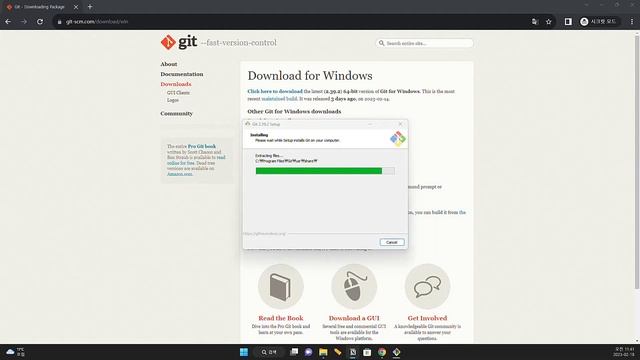Open the yellow tag app in taskbar
Screen dimensions: 640x360
tap(338, 352)
